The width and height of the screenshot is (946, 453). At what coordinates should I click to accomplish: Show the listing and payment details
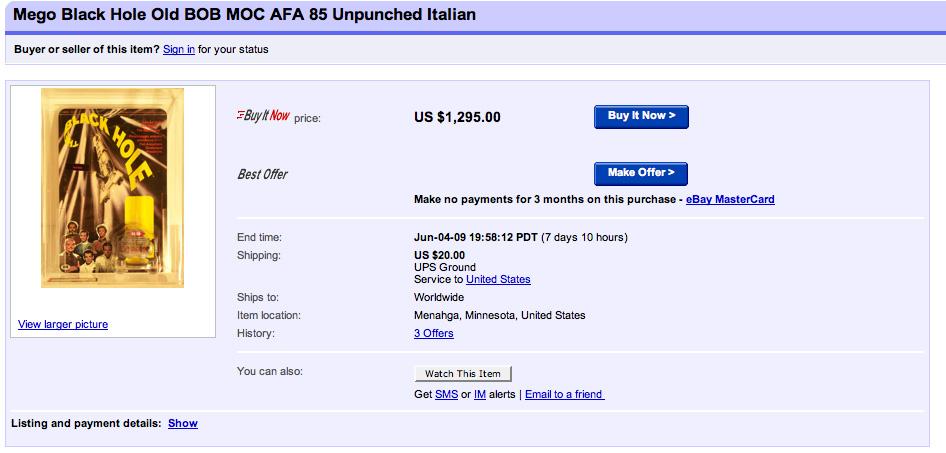click(x=183, y=423)
